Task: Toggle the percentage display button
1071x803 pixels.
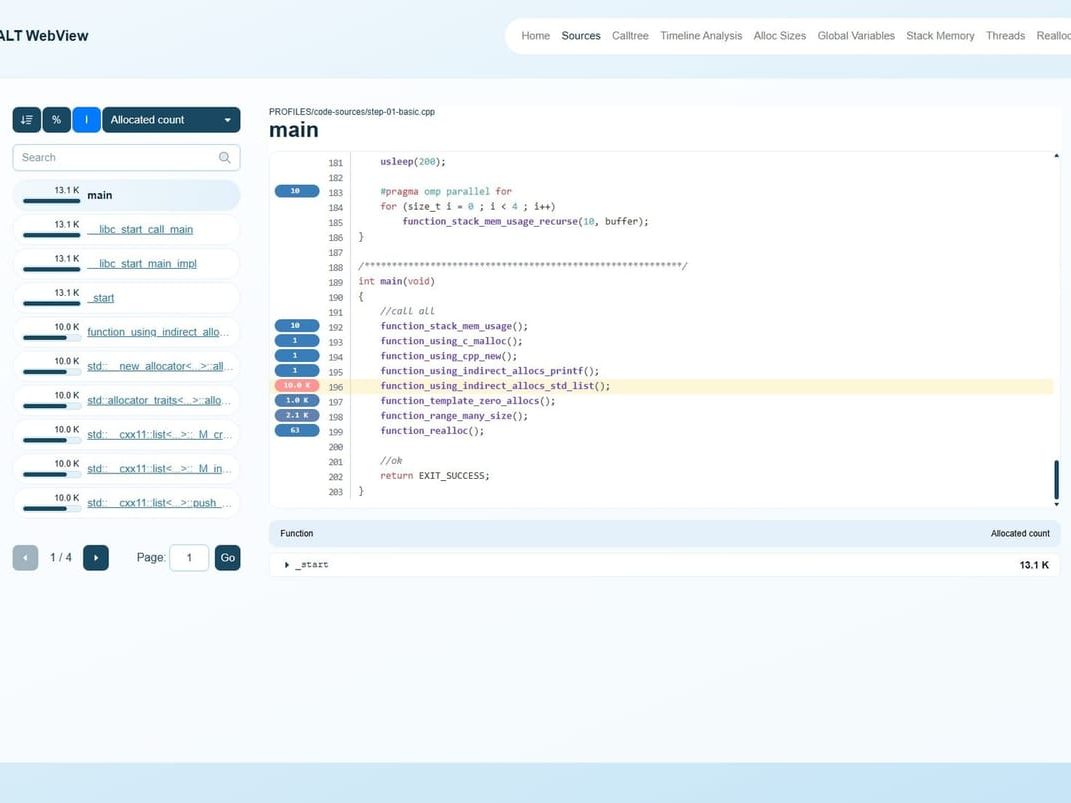Action: click(56, 119)
